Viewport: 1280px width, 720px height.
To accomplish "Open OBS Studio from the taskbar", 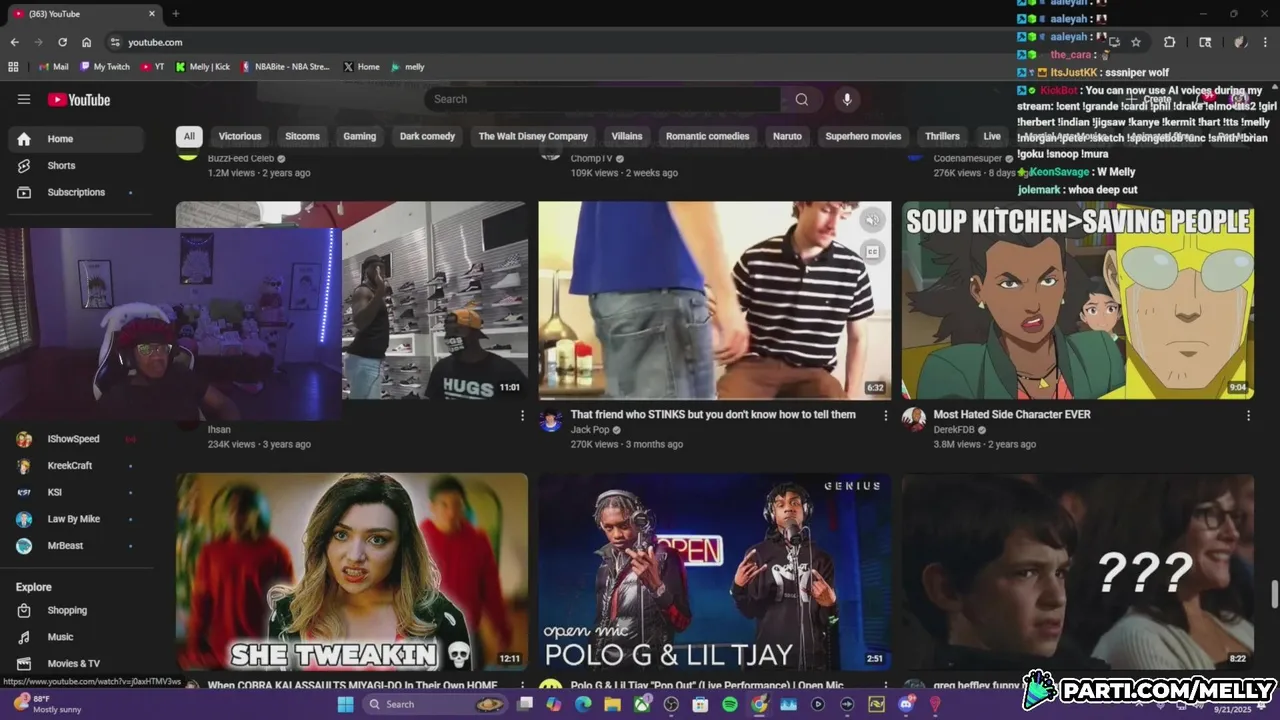I will coord(671,704).
